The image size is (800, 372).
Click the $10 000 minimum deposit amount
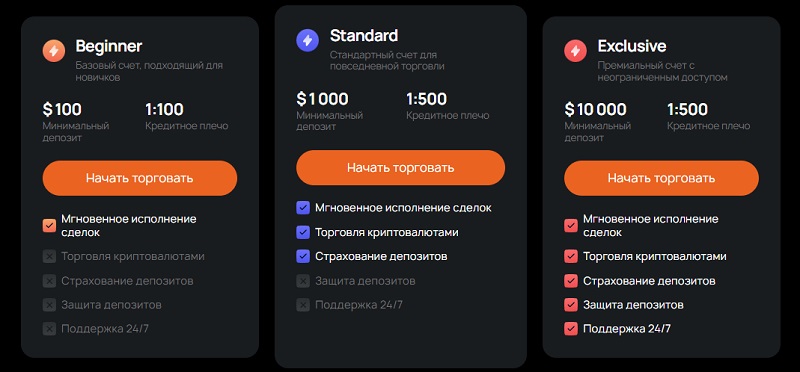pyautogui.click(x=595, y=109)
